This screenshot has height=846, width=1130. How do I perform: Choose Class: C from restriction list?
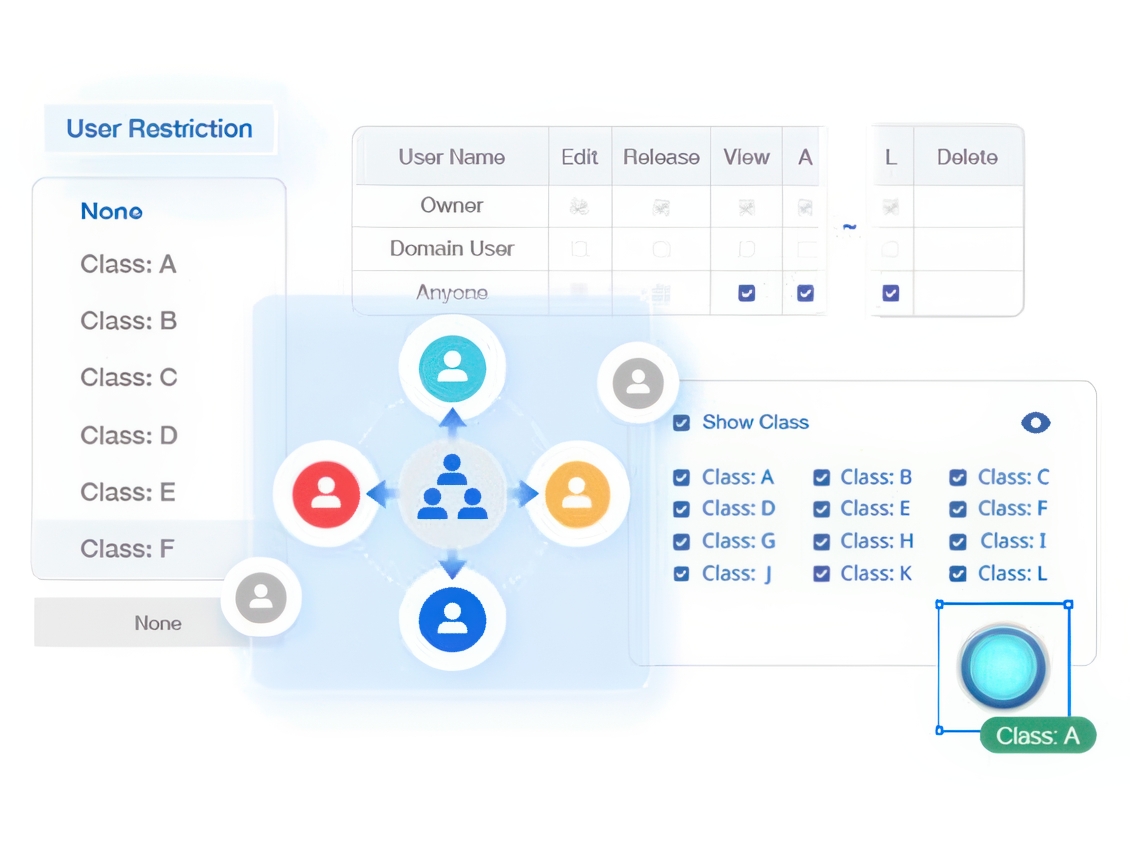point(128,378)
